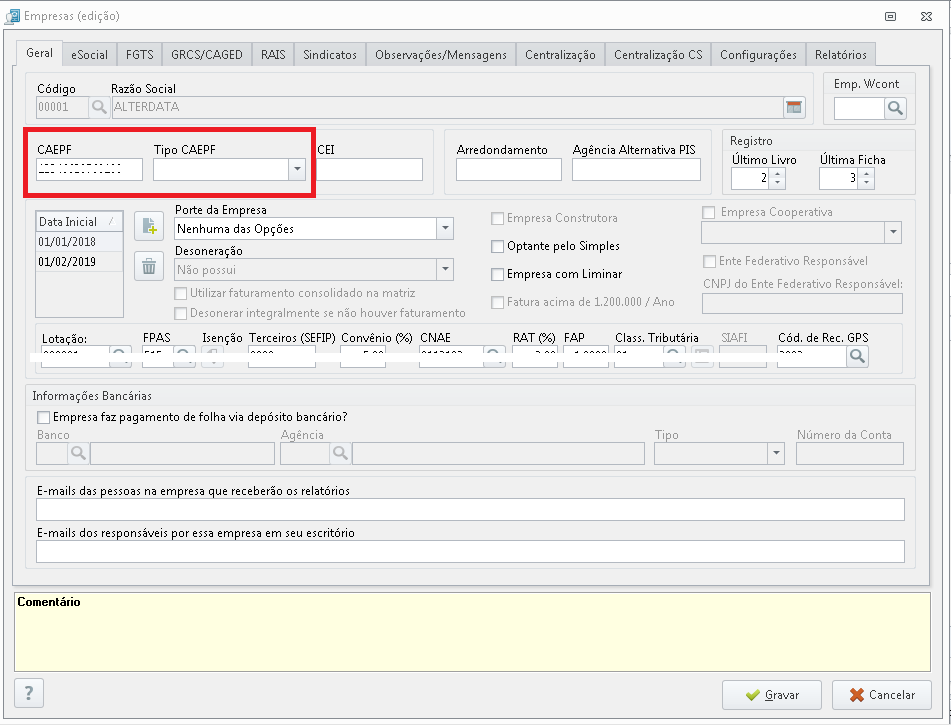
Task: Check the Empresa Construtora box
Action: point(497,218)
